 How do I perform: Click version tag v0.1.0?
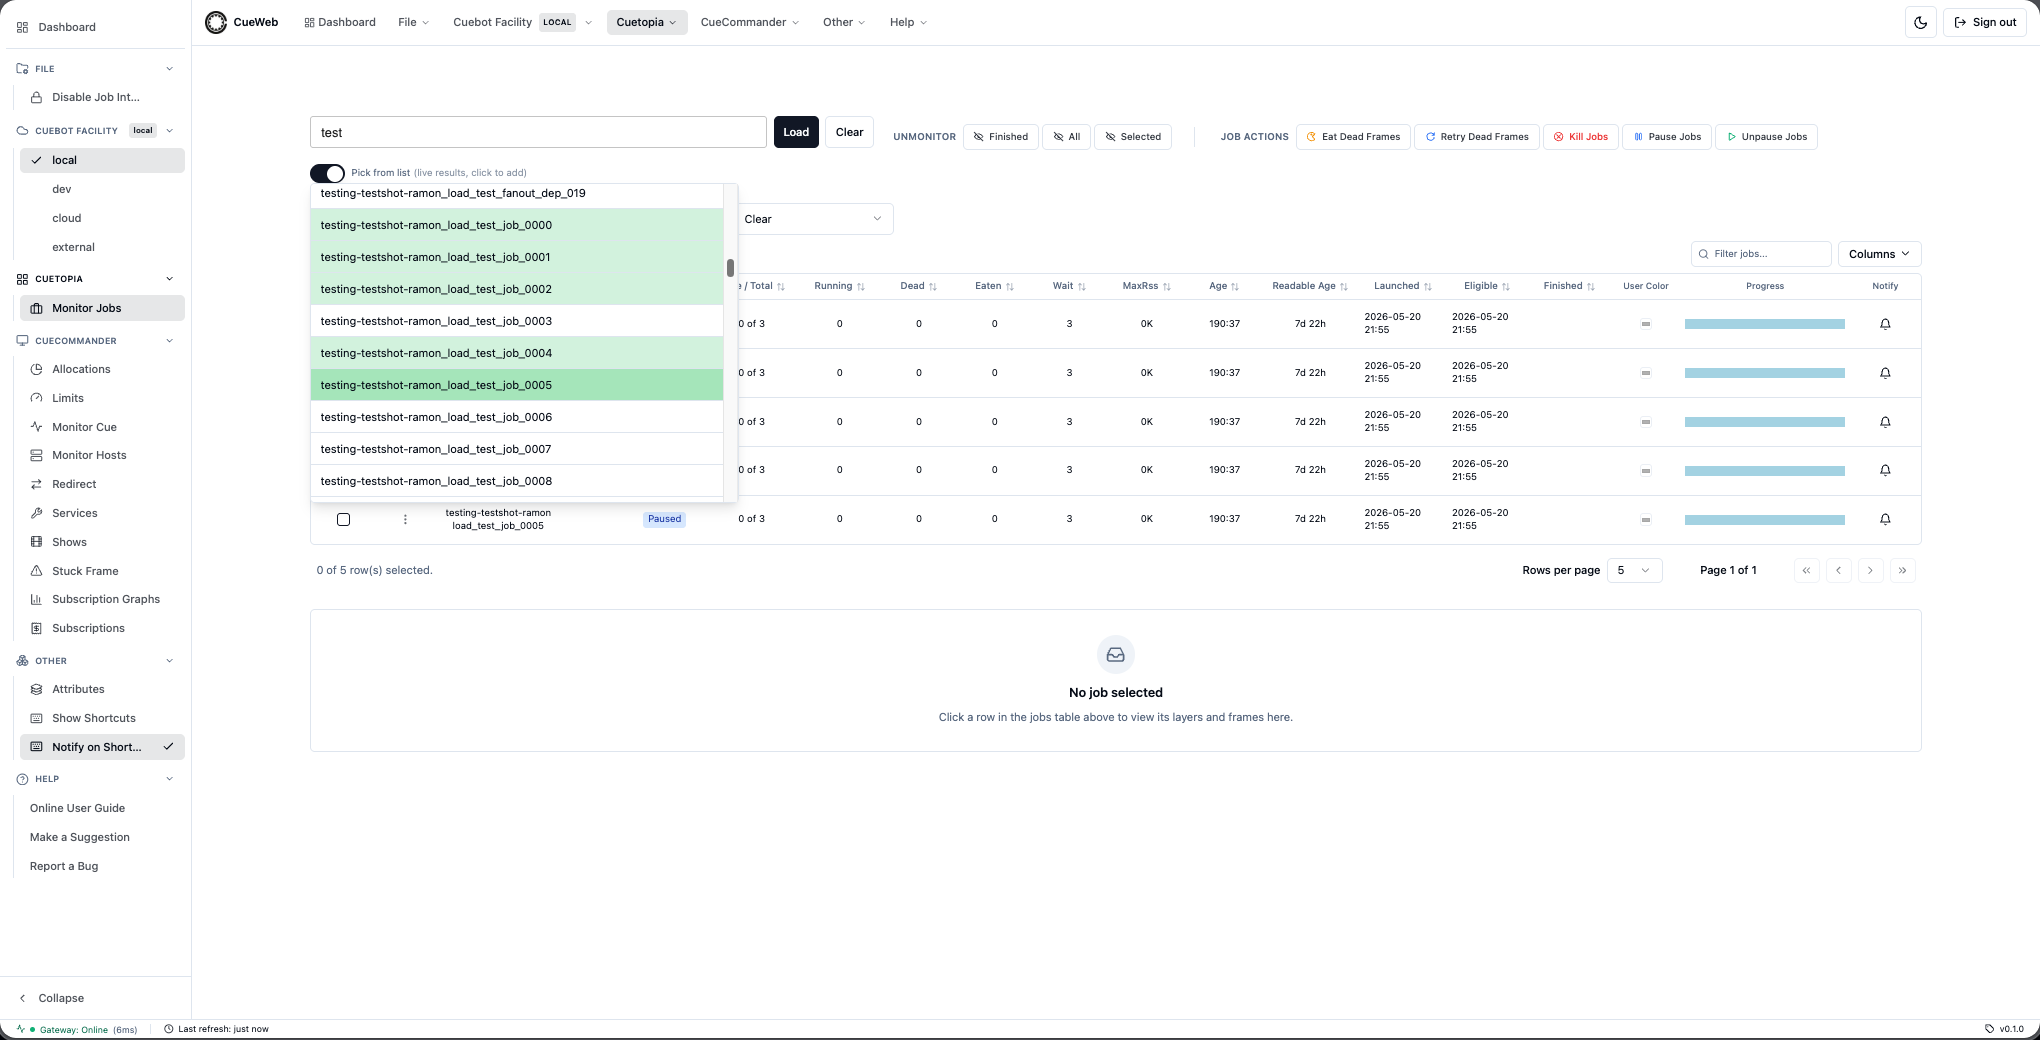pos(2005,1029)
